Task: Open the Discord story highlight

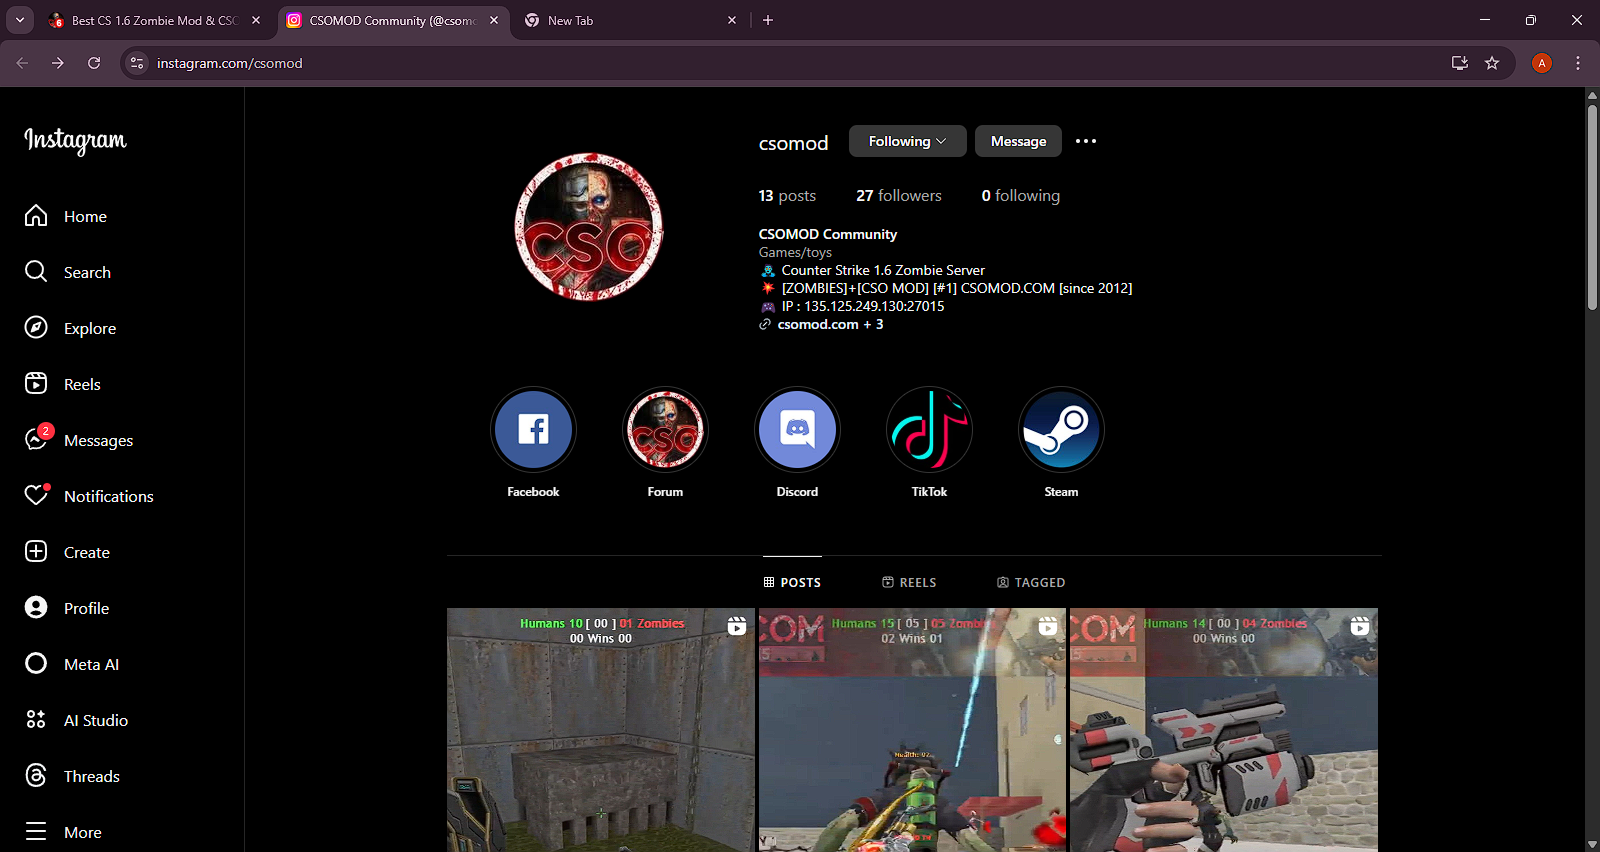Action: click(x=797, y=430)
